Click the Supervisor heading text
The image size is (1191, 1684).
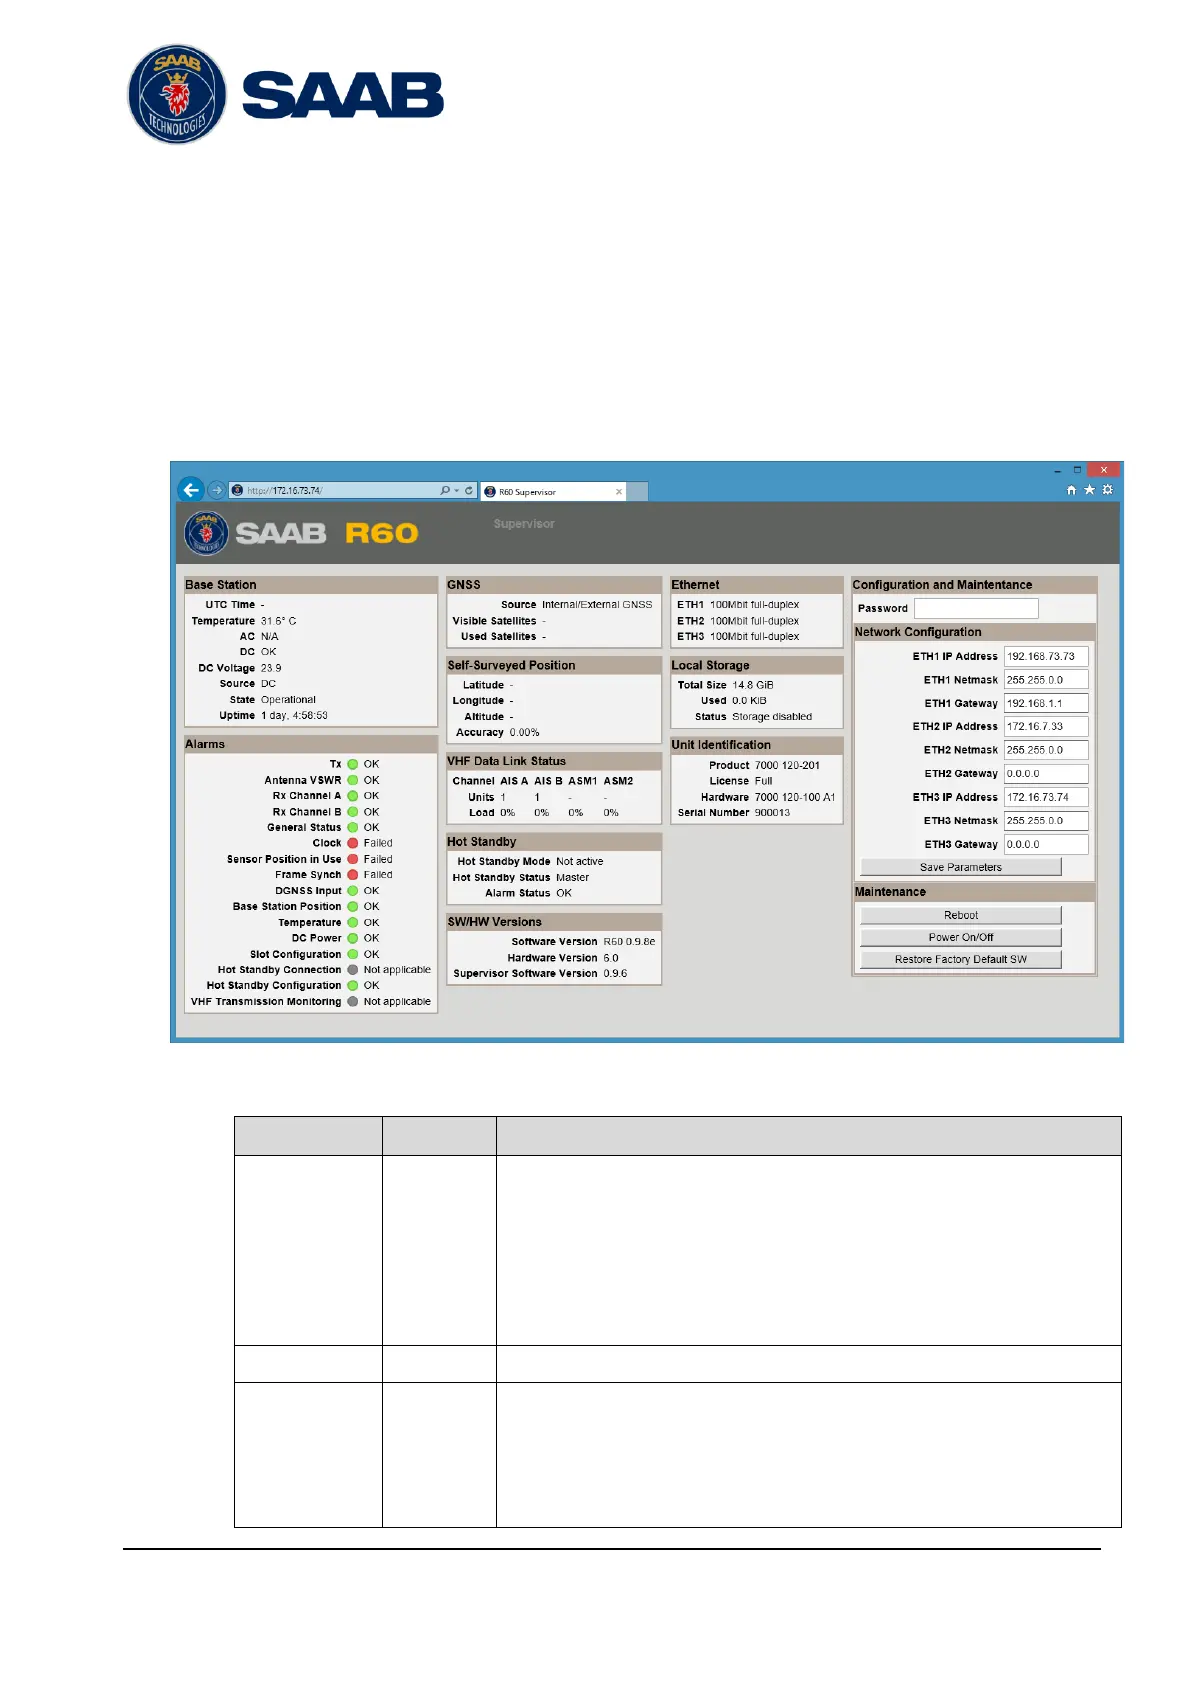point(524,524)
